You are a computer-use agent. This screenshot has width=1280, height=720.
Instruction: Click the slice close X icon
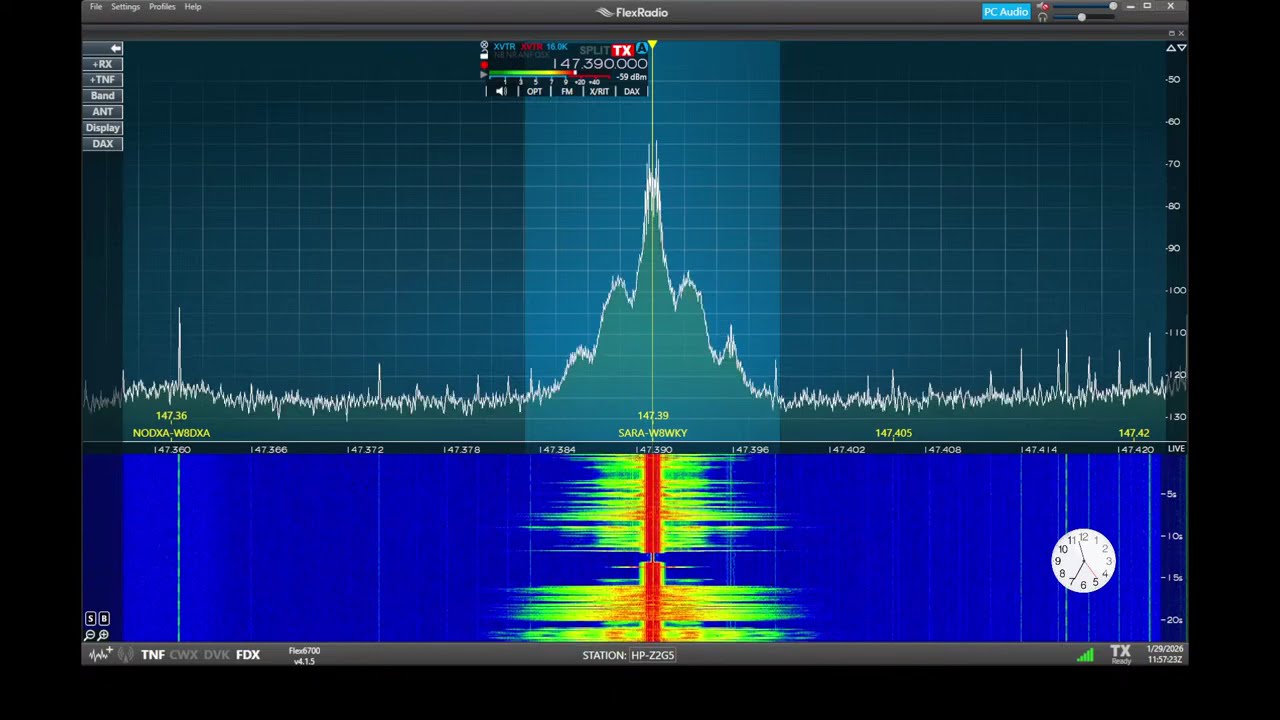[484, 45]
